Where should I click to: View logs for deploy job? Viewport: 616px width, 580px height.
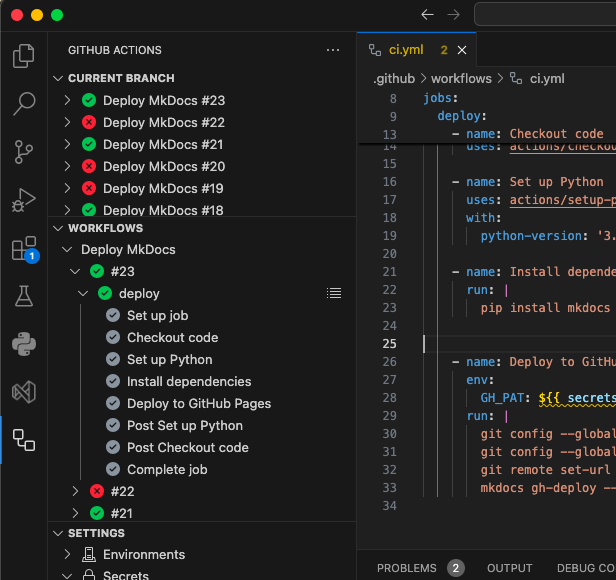(334, 293)
